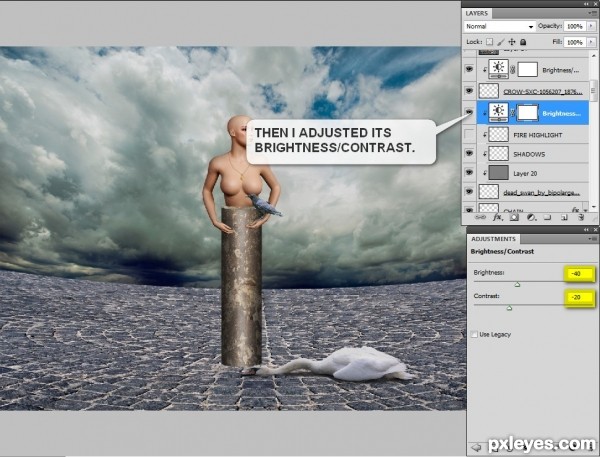Switch to the LAYERS tab

point(477,13)
